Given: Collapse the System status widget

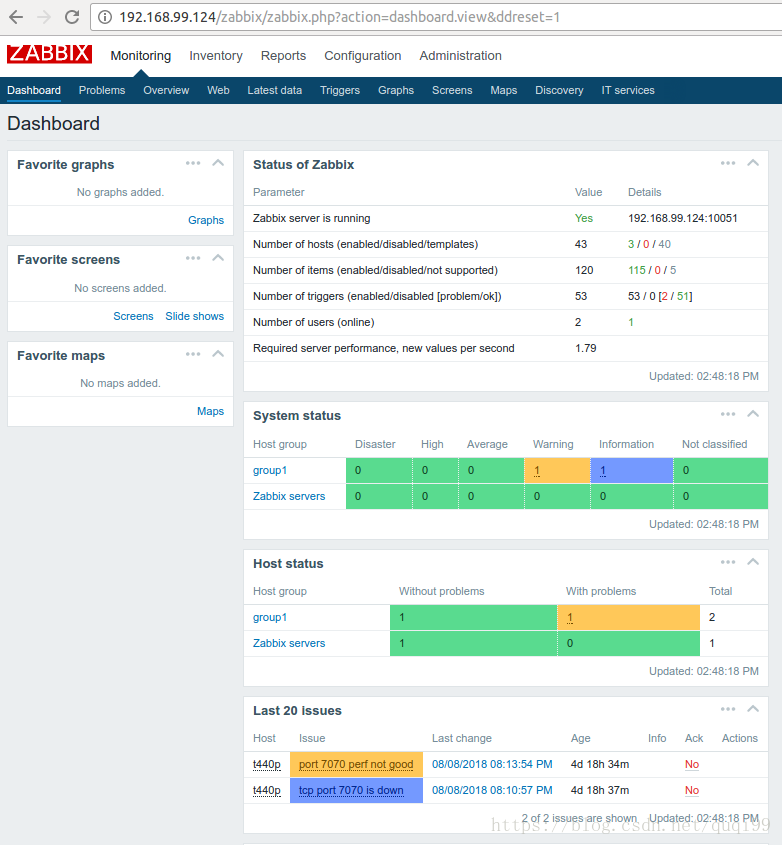Looking at the screenshot, I should click(753, 414).
